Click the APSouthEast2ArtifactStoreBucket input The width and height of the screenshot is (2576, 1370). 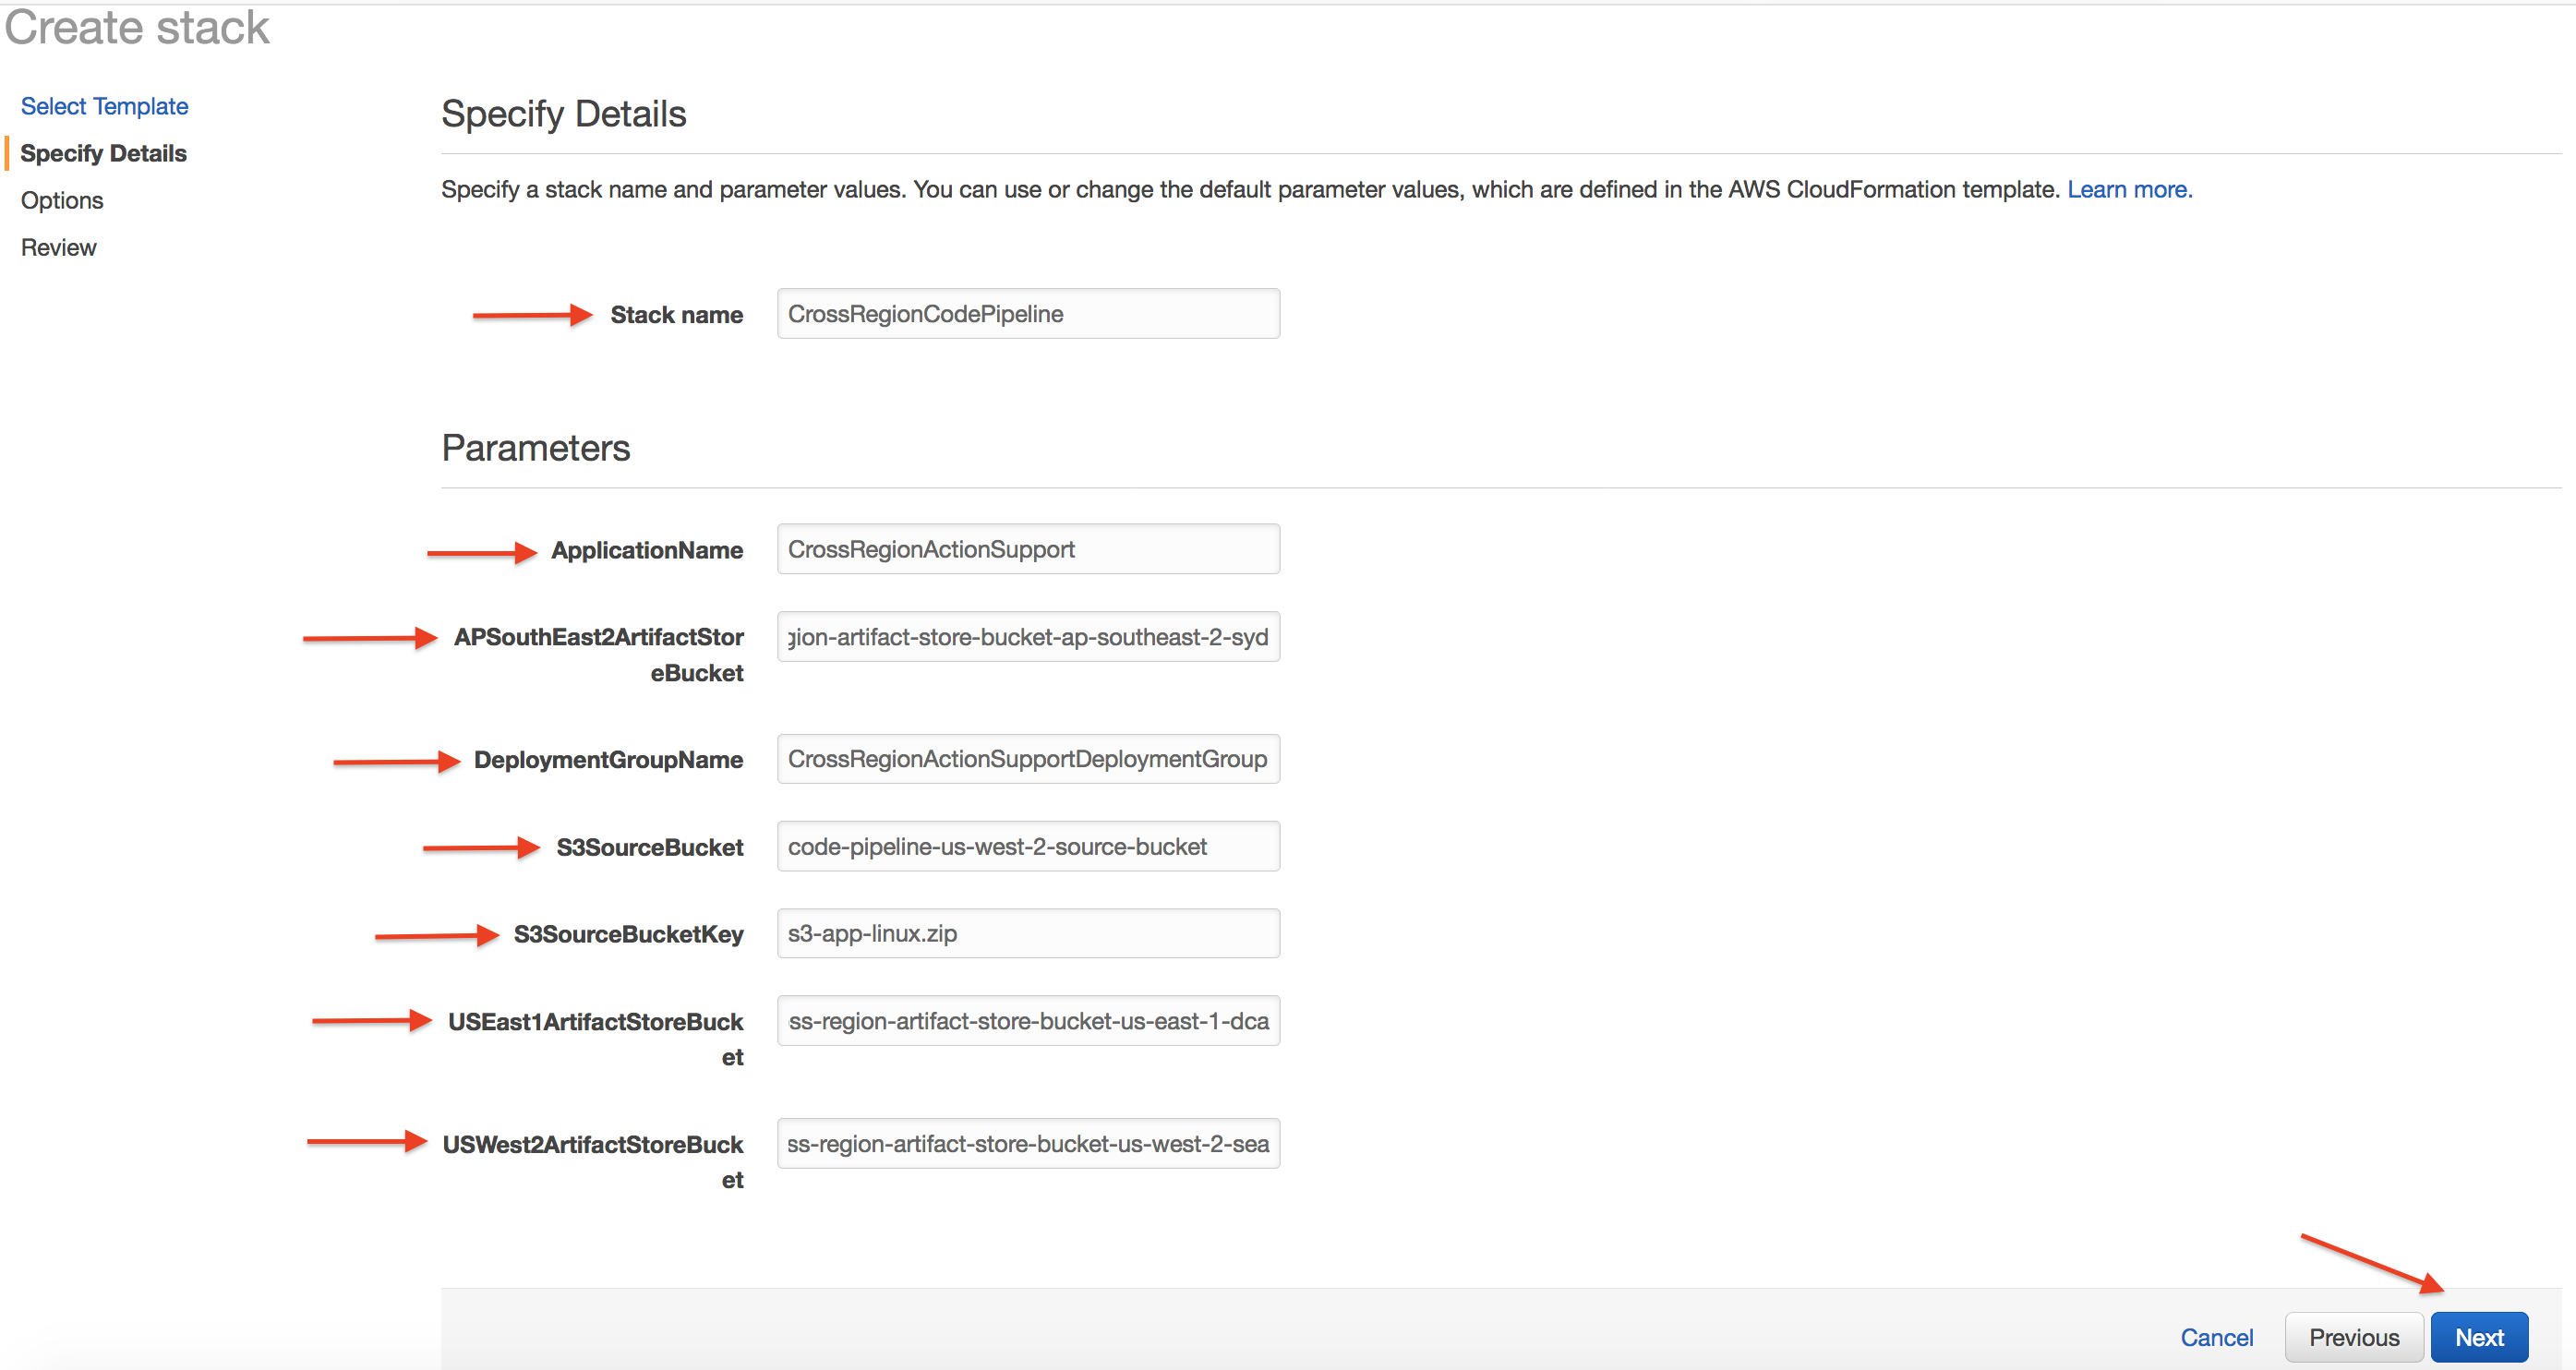(x=1028, y=637)
